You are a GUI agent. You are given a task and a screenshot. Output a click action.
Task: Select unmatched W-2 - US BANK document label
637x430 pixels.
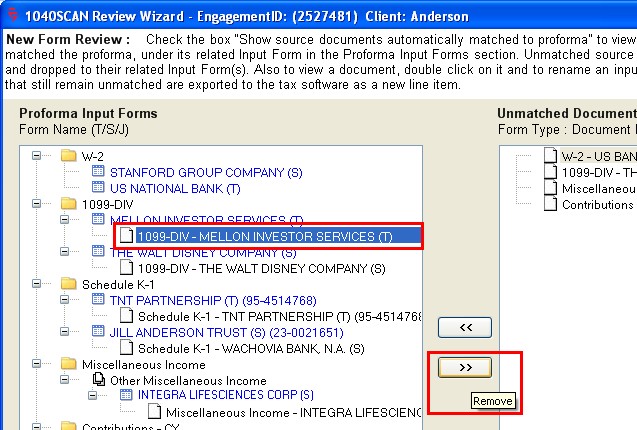(x=598, y=156)
